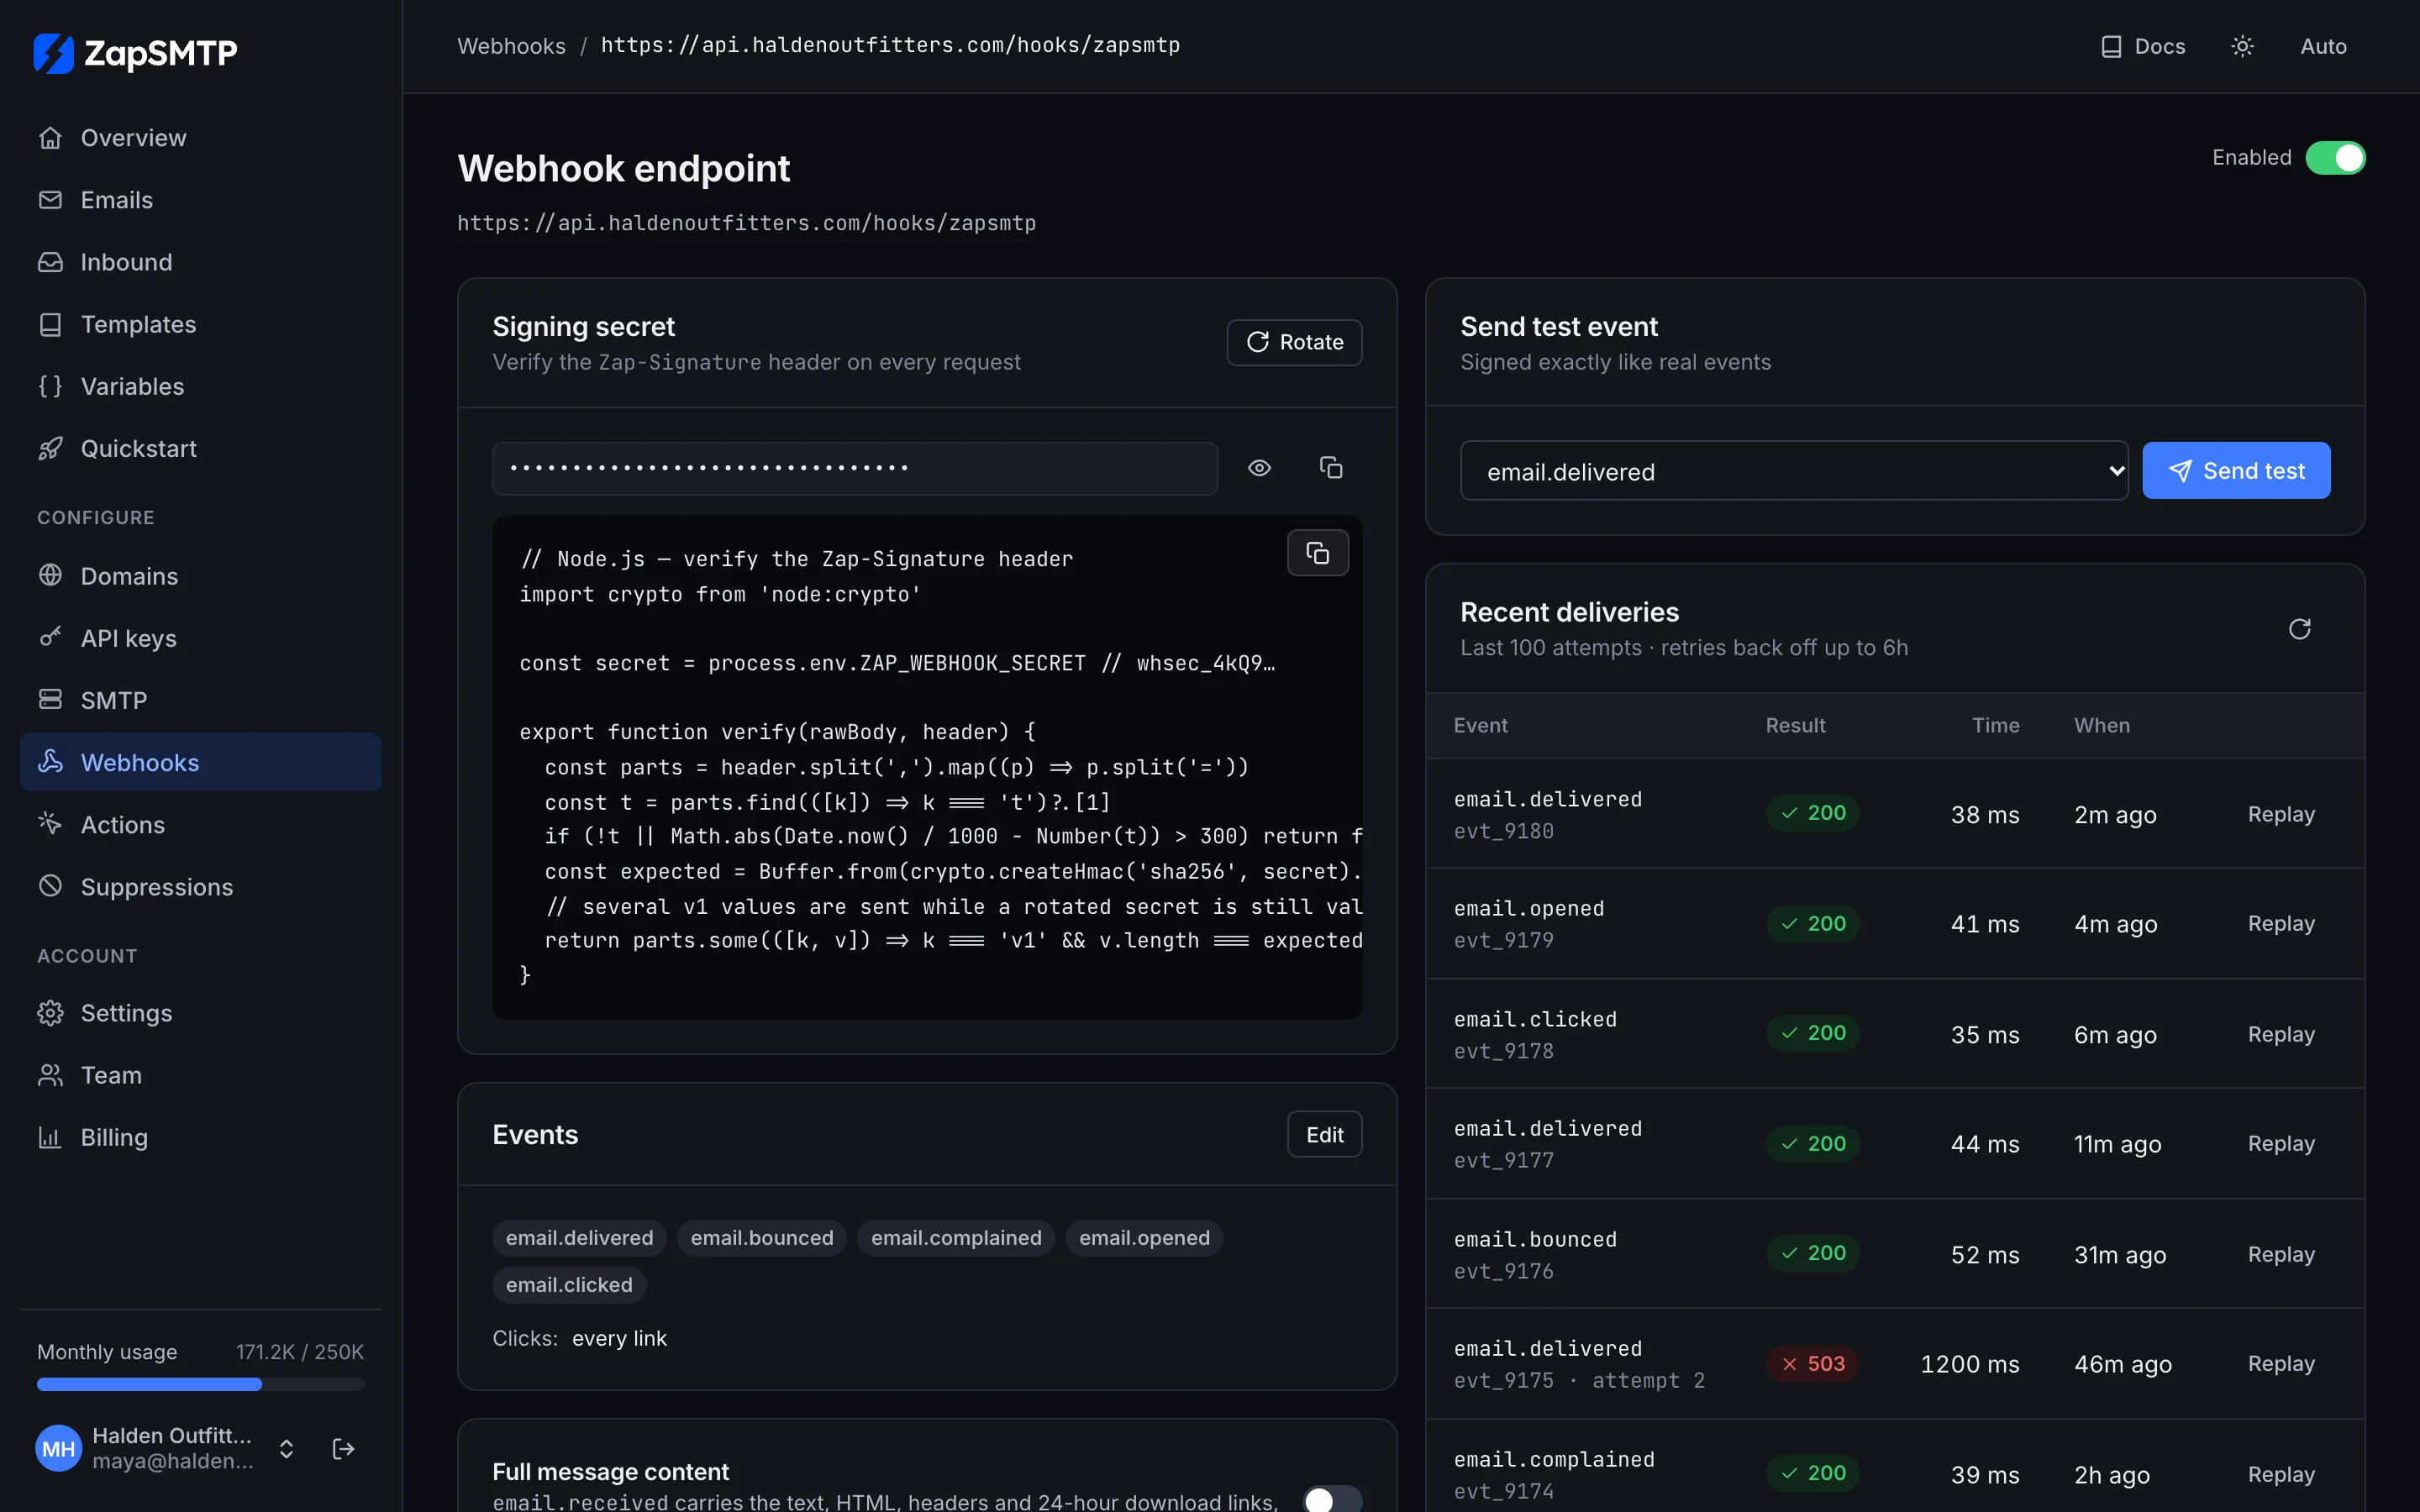Replay the failed evt_9175 delivery
The width and height of the screenshot is (2420, 1512).
click(2281, 1364)
